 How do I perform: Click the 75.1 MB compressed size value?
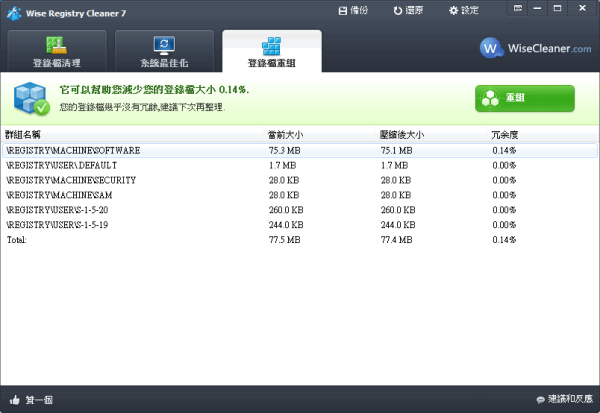pos(396,150)
